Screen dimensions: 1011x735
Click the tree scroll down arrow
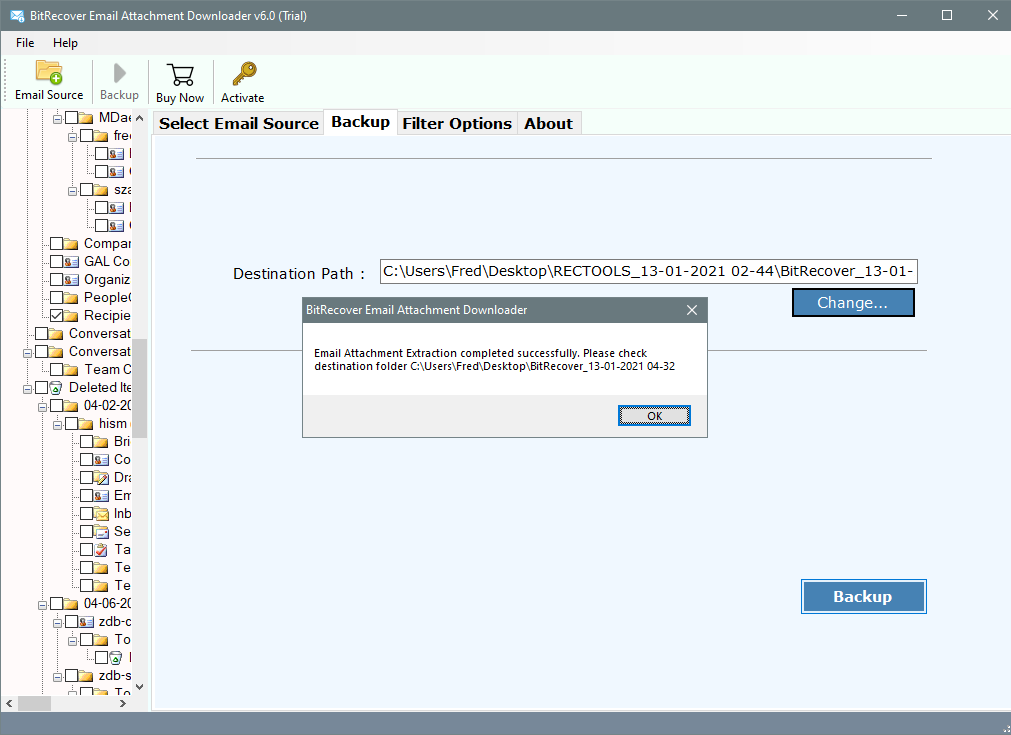point(140,687)
